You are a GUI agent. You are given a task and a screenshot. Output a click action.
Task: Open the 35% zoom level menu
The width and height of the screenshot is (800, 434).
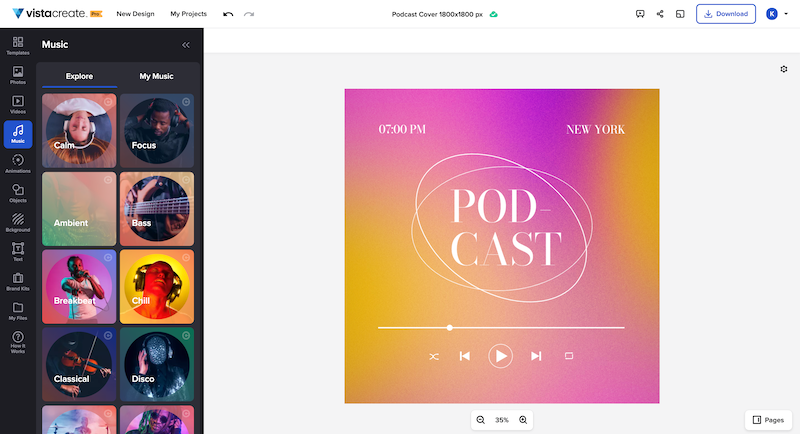pos(502,420)
